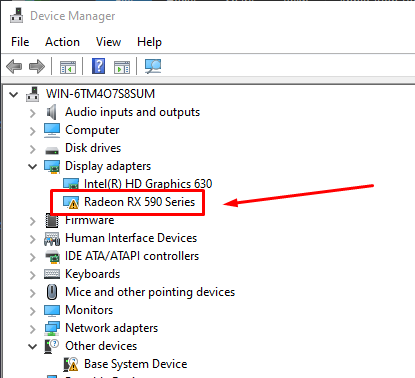Screen dimensions: 415x378
Task: Click the Forward arrow toolbar icon
Action: pyautogui.click(x=37, y=66)
